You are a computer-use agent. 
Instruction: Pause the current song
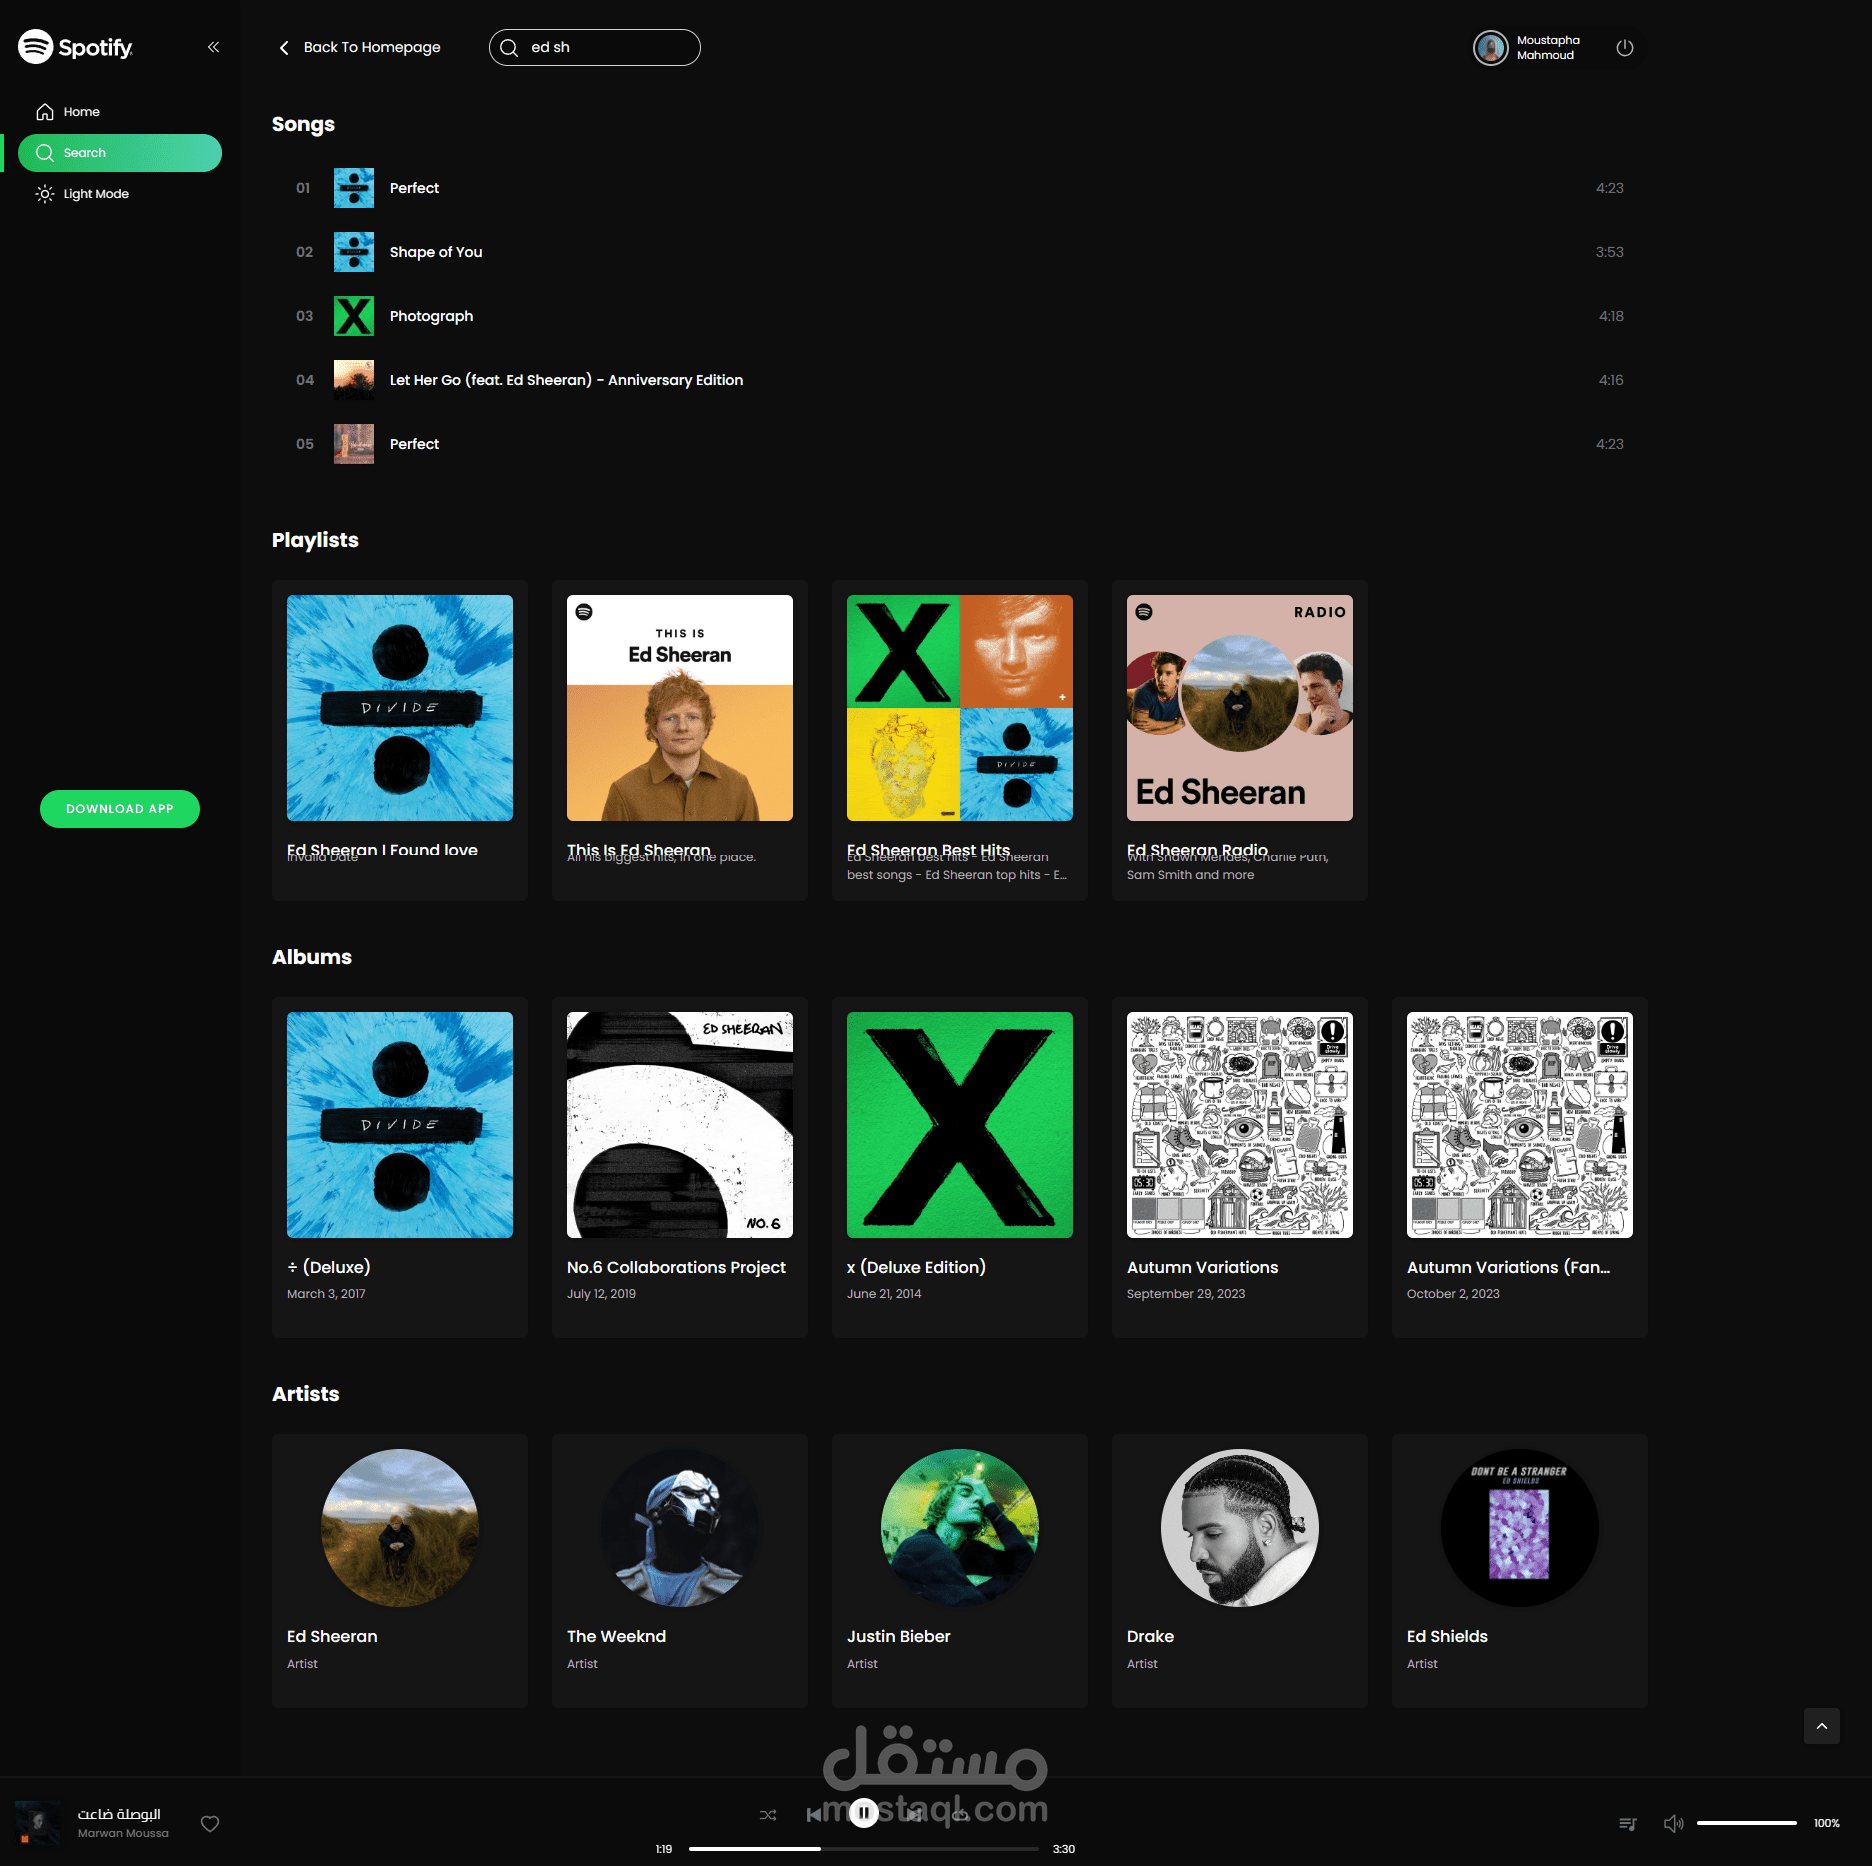[x=864, y=1813]
